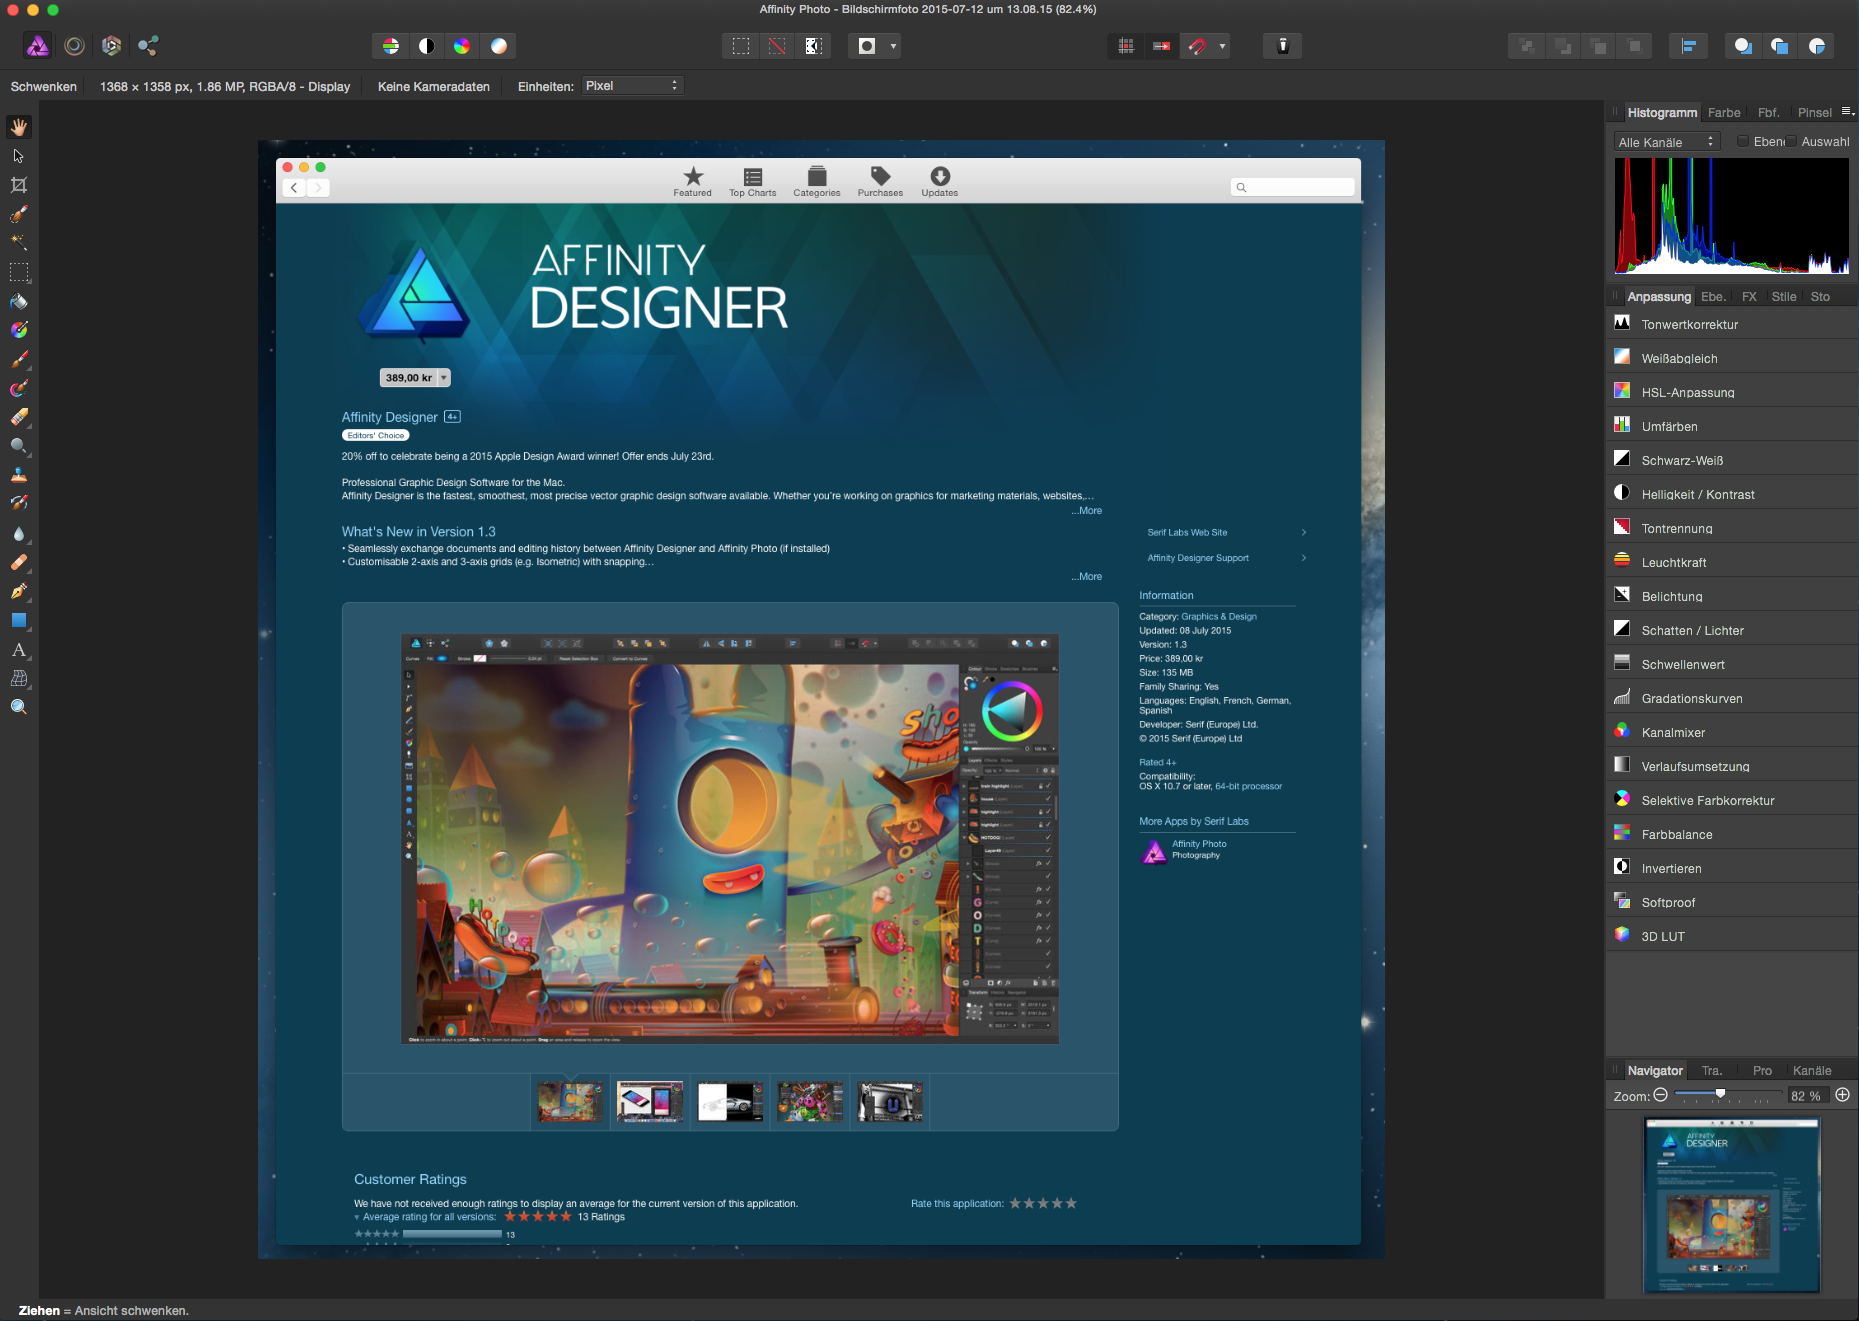
Task: Select the Mesh Warp tool
Action: tap(19, 678)
